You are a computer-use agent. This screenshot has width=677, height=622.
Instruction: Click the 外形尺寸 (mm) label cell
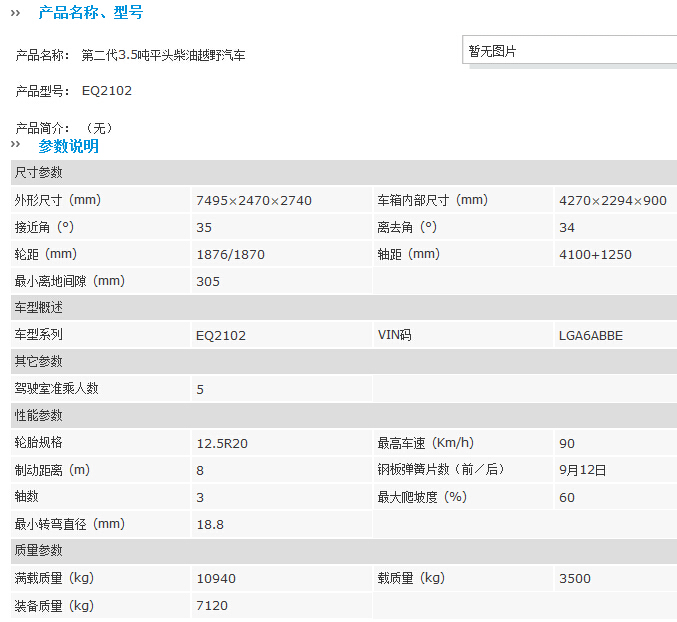point(100,200)
